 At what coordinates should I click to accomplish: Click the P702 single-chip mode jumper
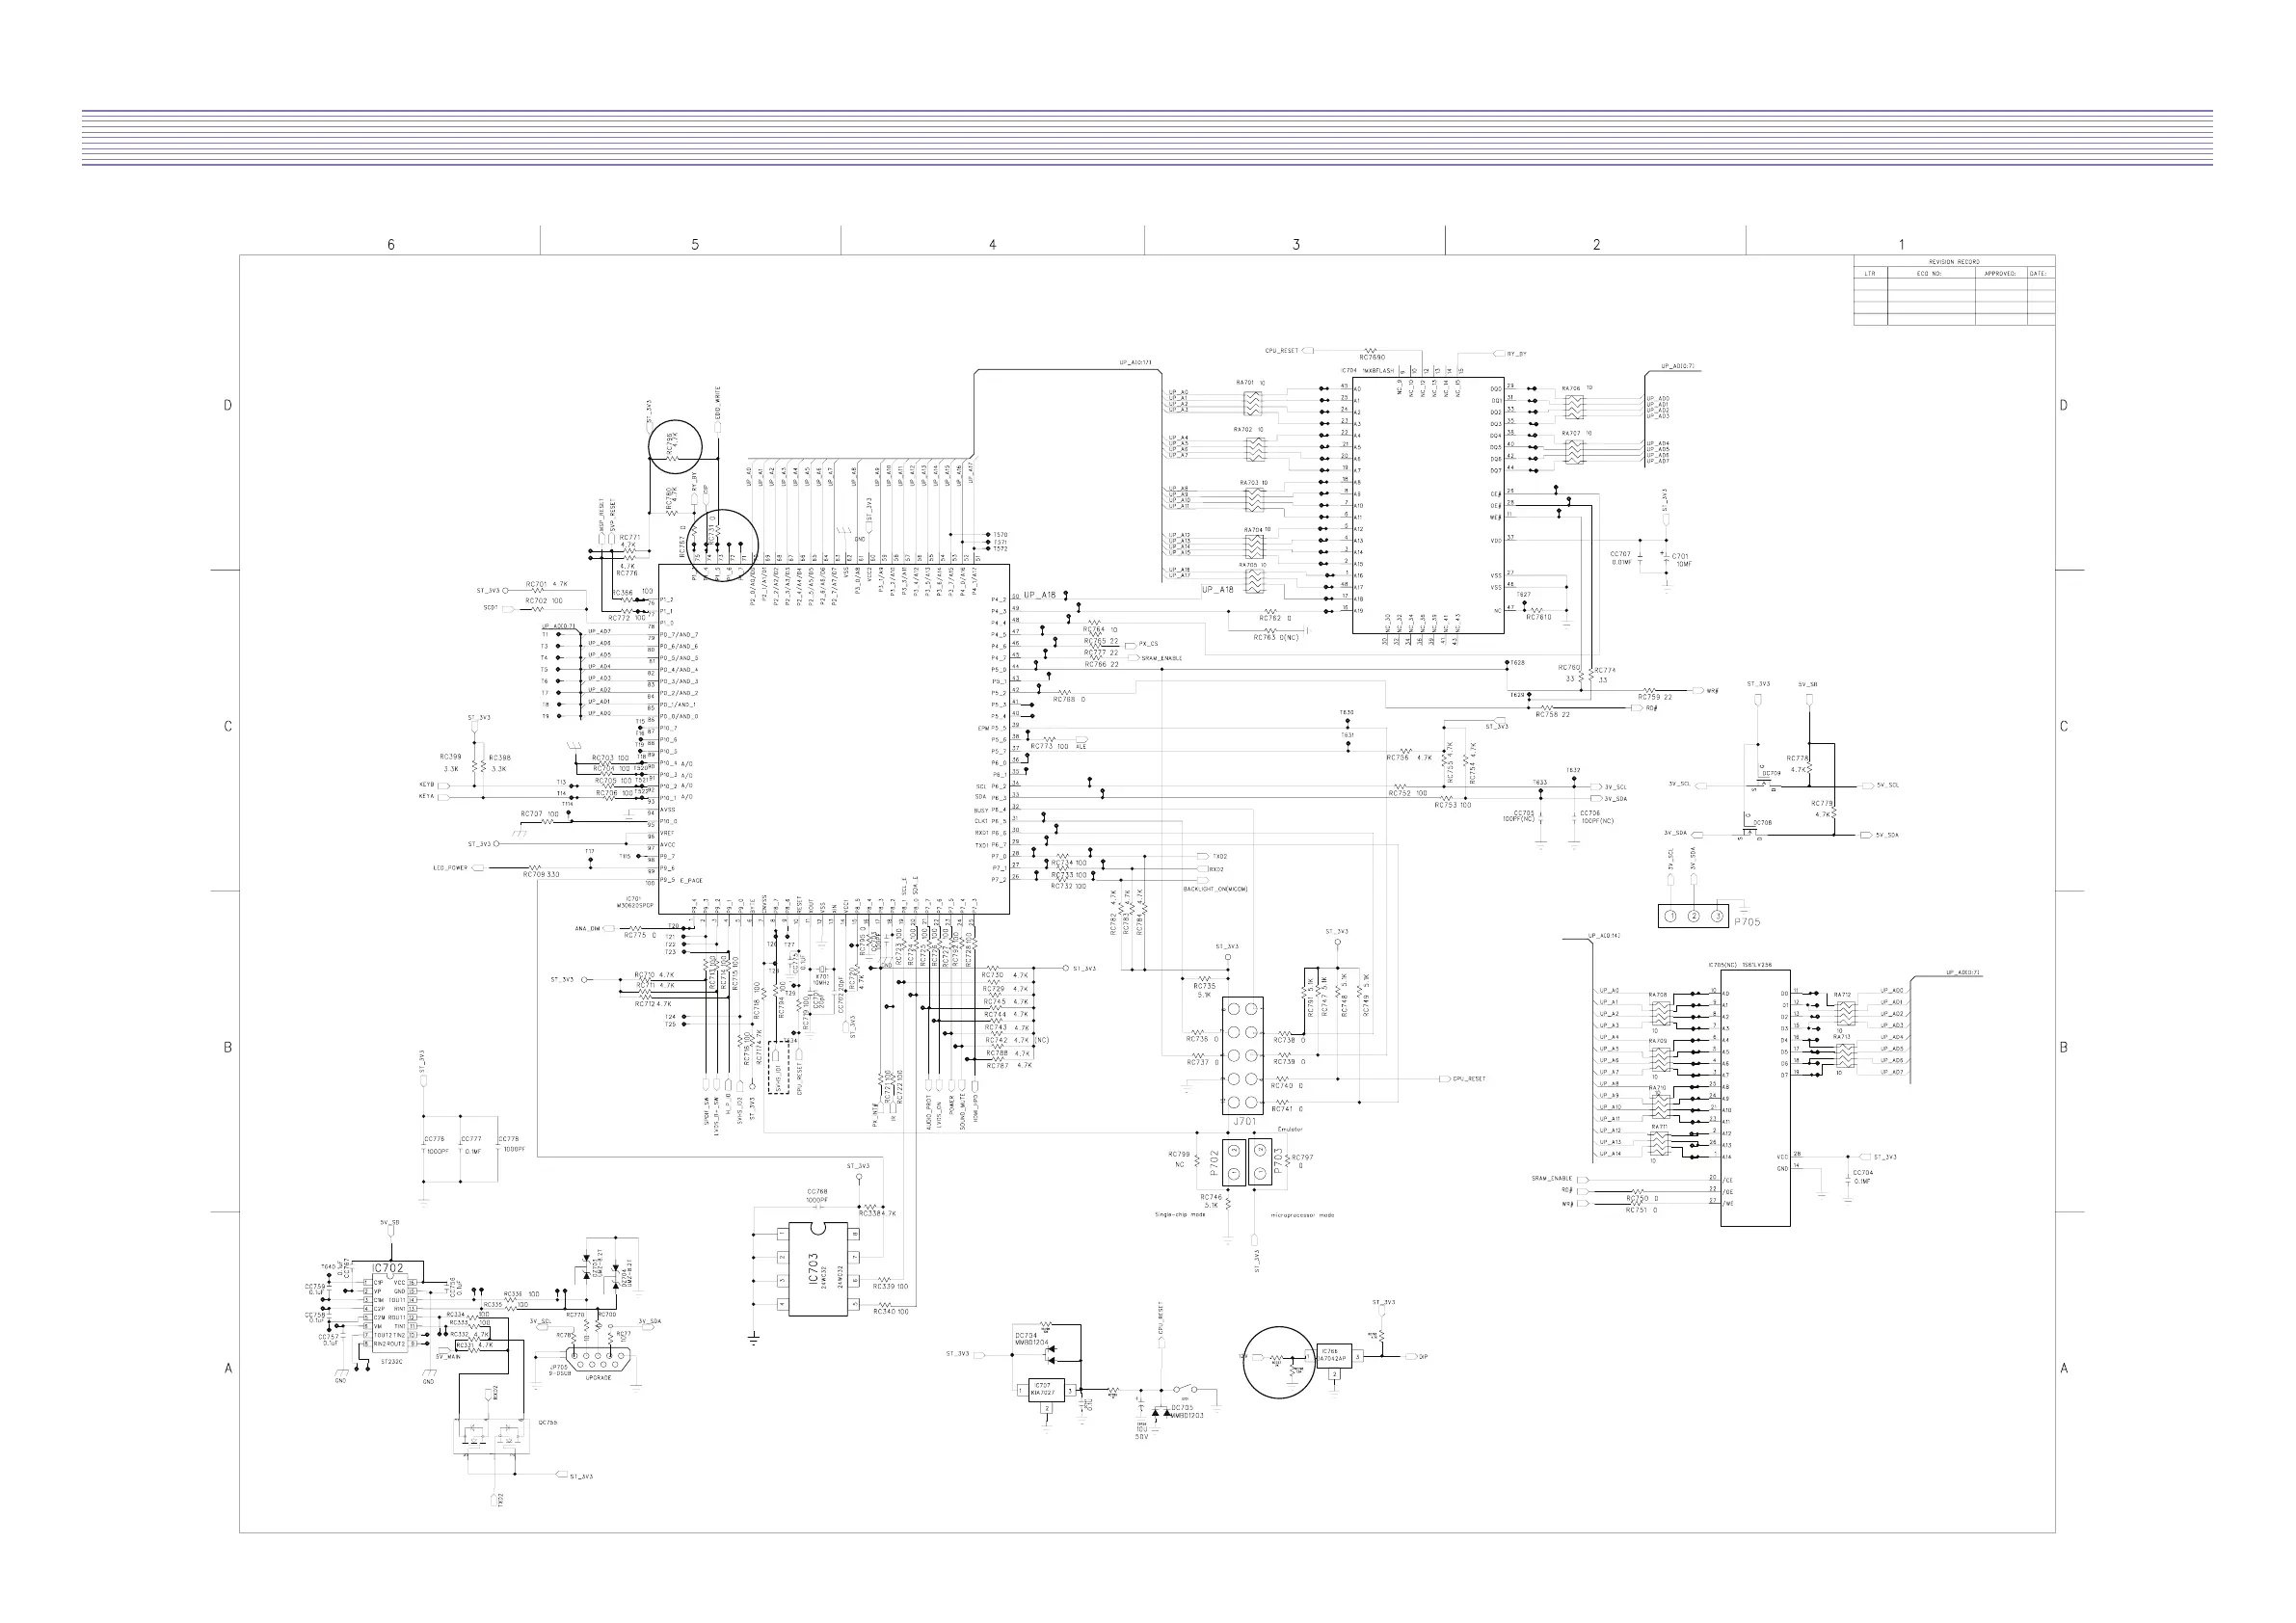click(1233, 1162)
